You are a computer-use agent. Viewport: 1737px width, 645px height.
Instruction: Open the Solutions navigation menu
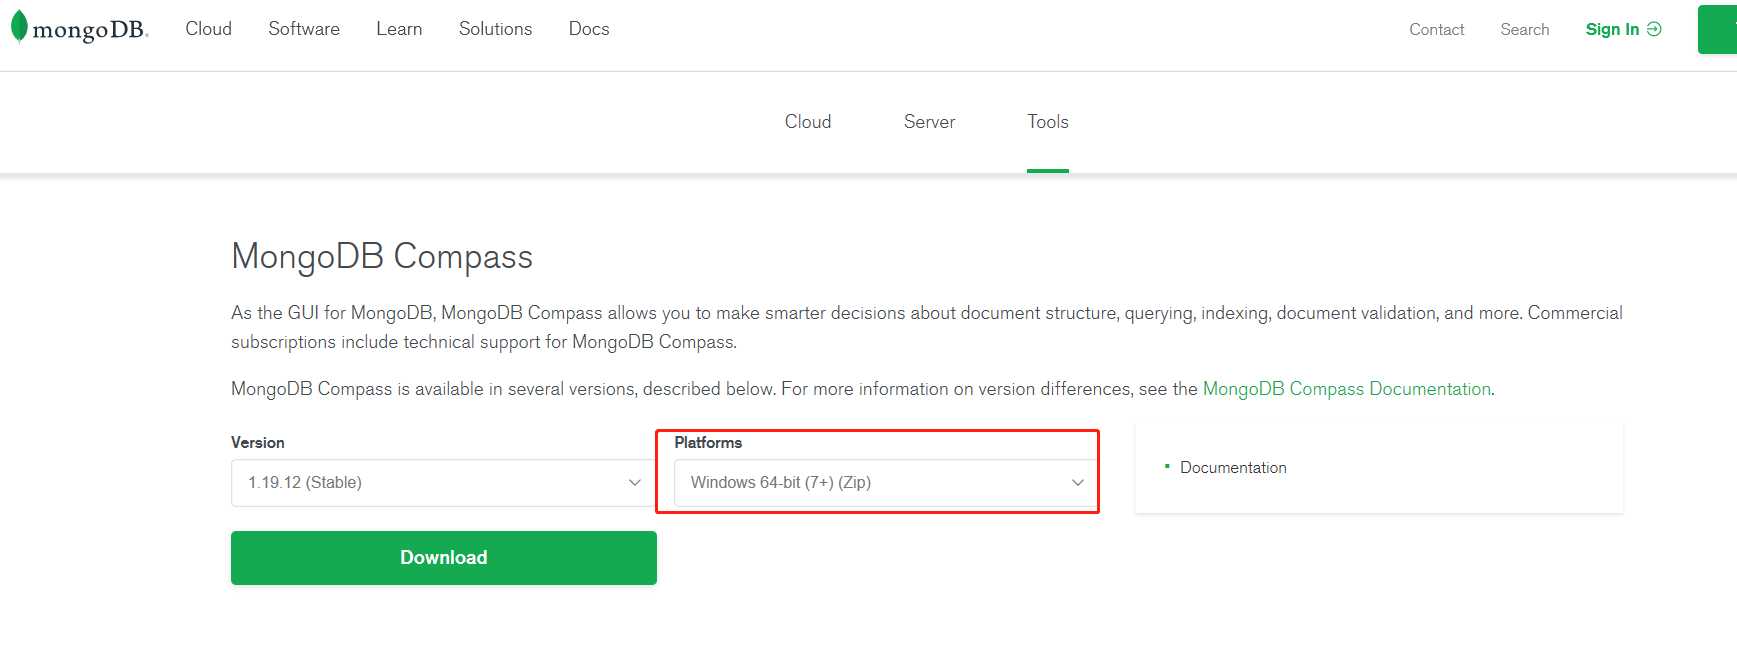tap(495, 29)
